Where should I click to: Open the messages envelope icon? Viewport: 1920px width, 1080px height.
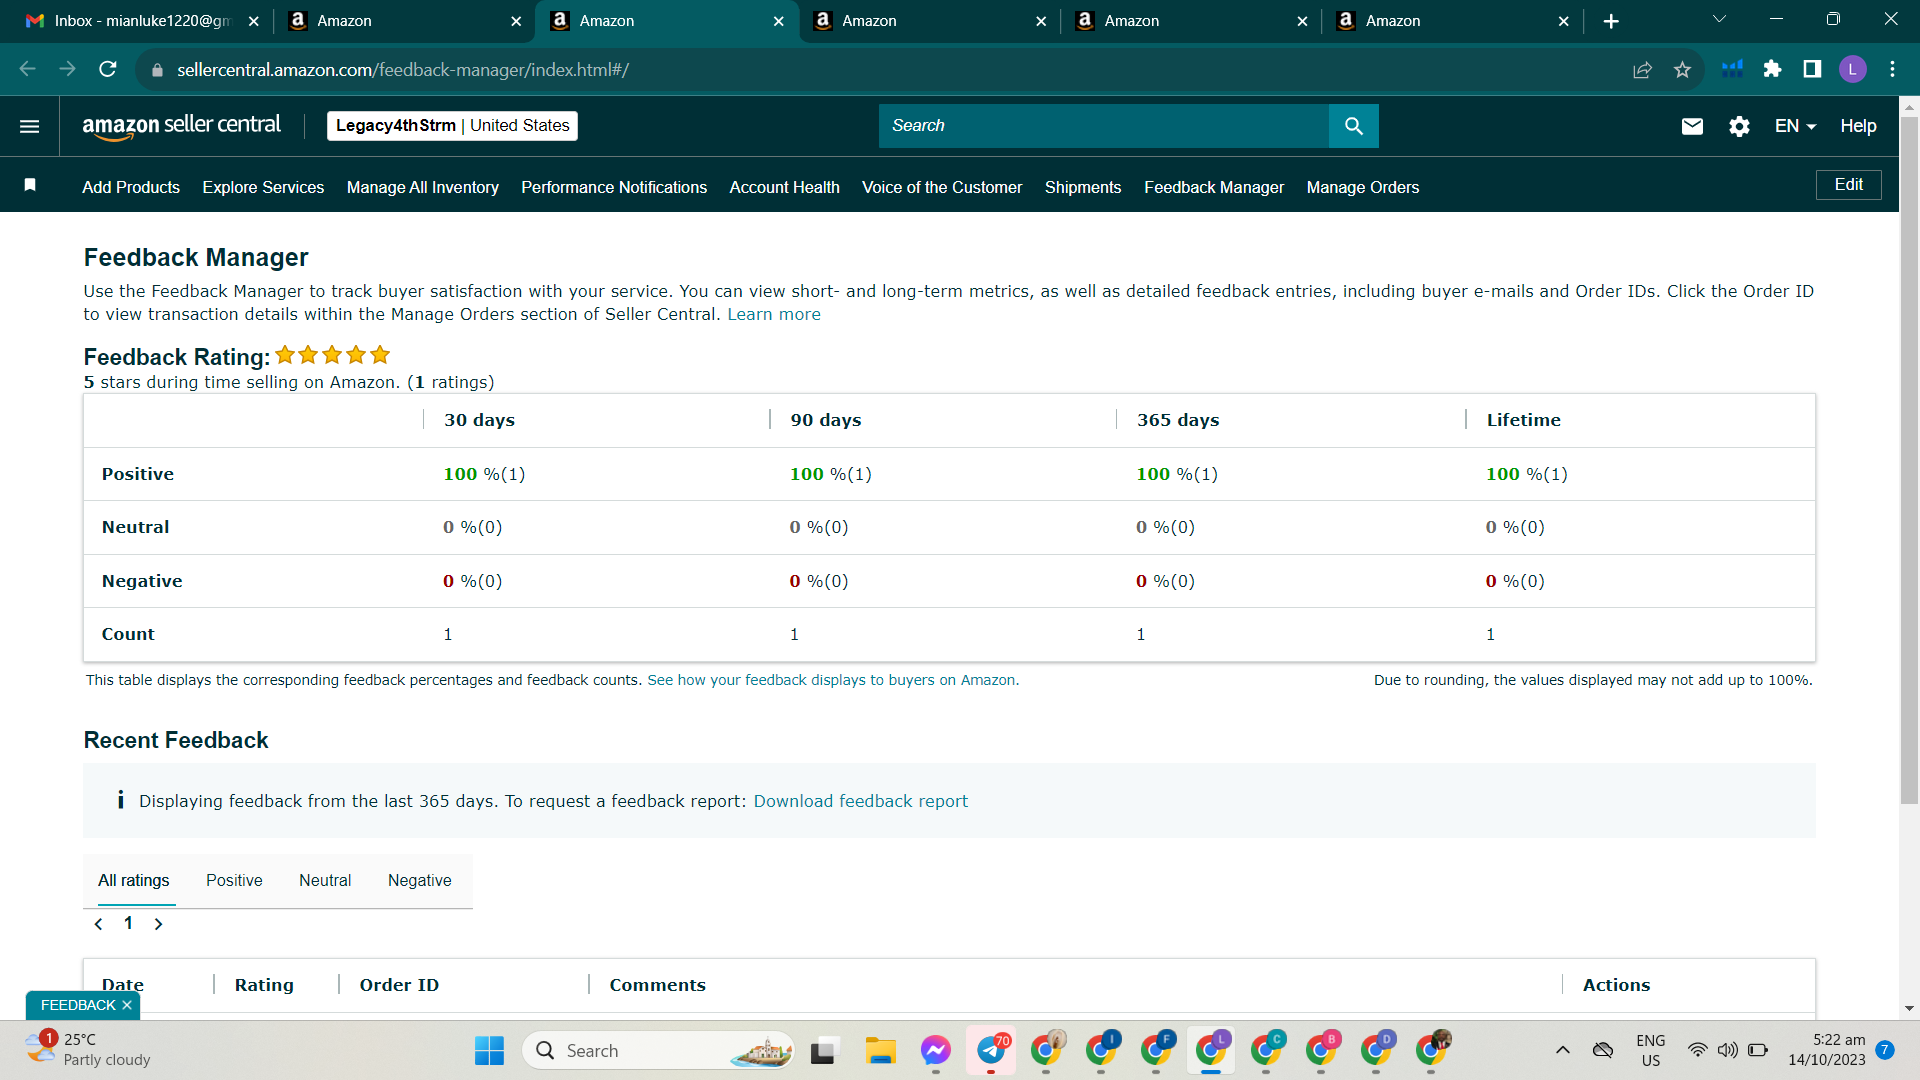[x=1692, y=126]
